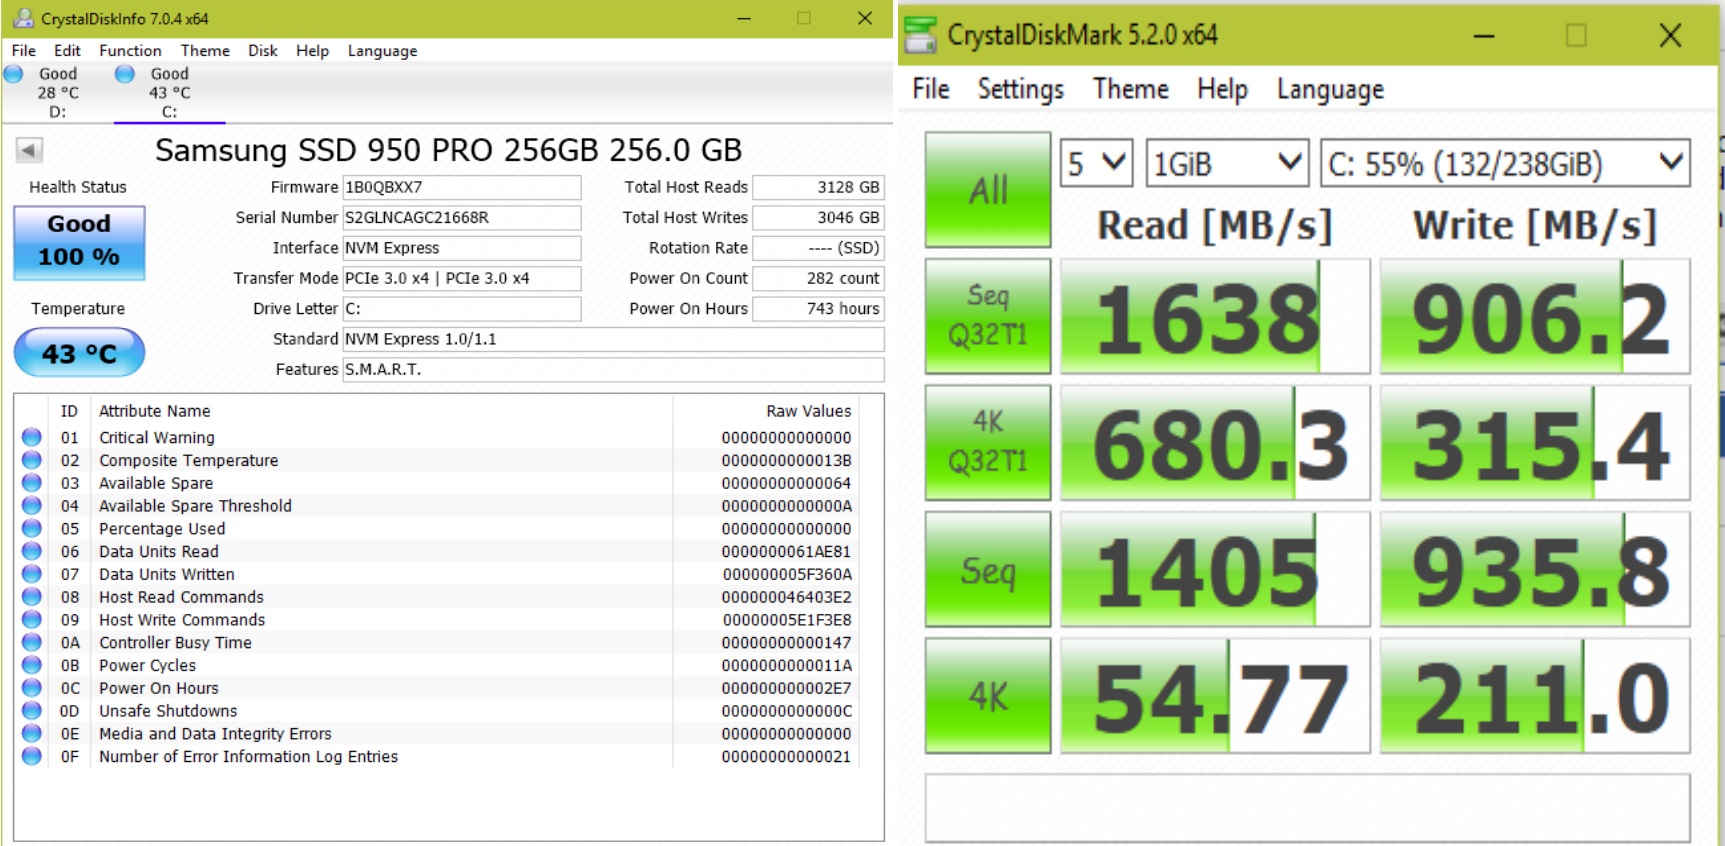Click the status orb for Error Information Log Entries
This screenshot has height=846, width=1725.
[32, 756]
